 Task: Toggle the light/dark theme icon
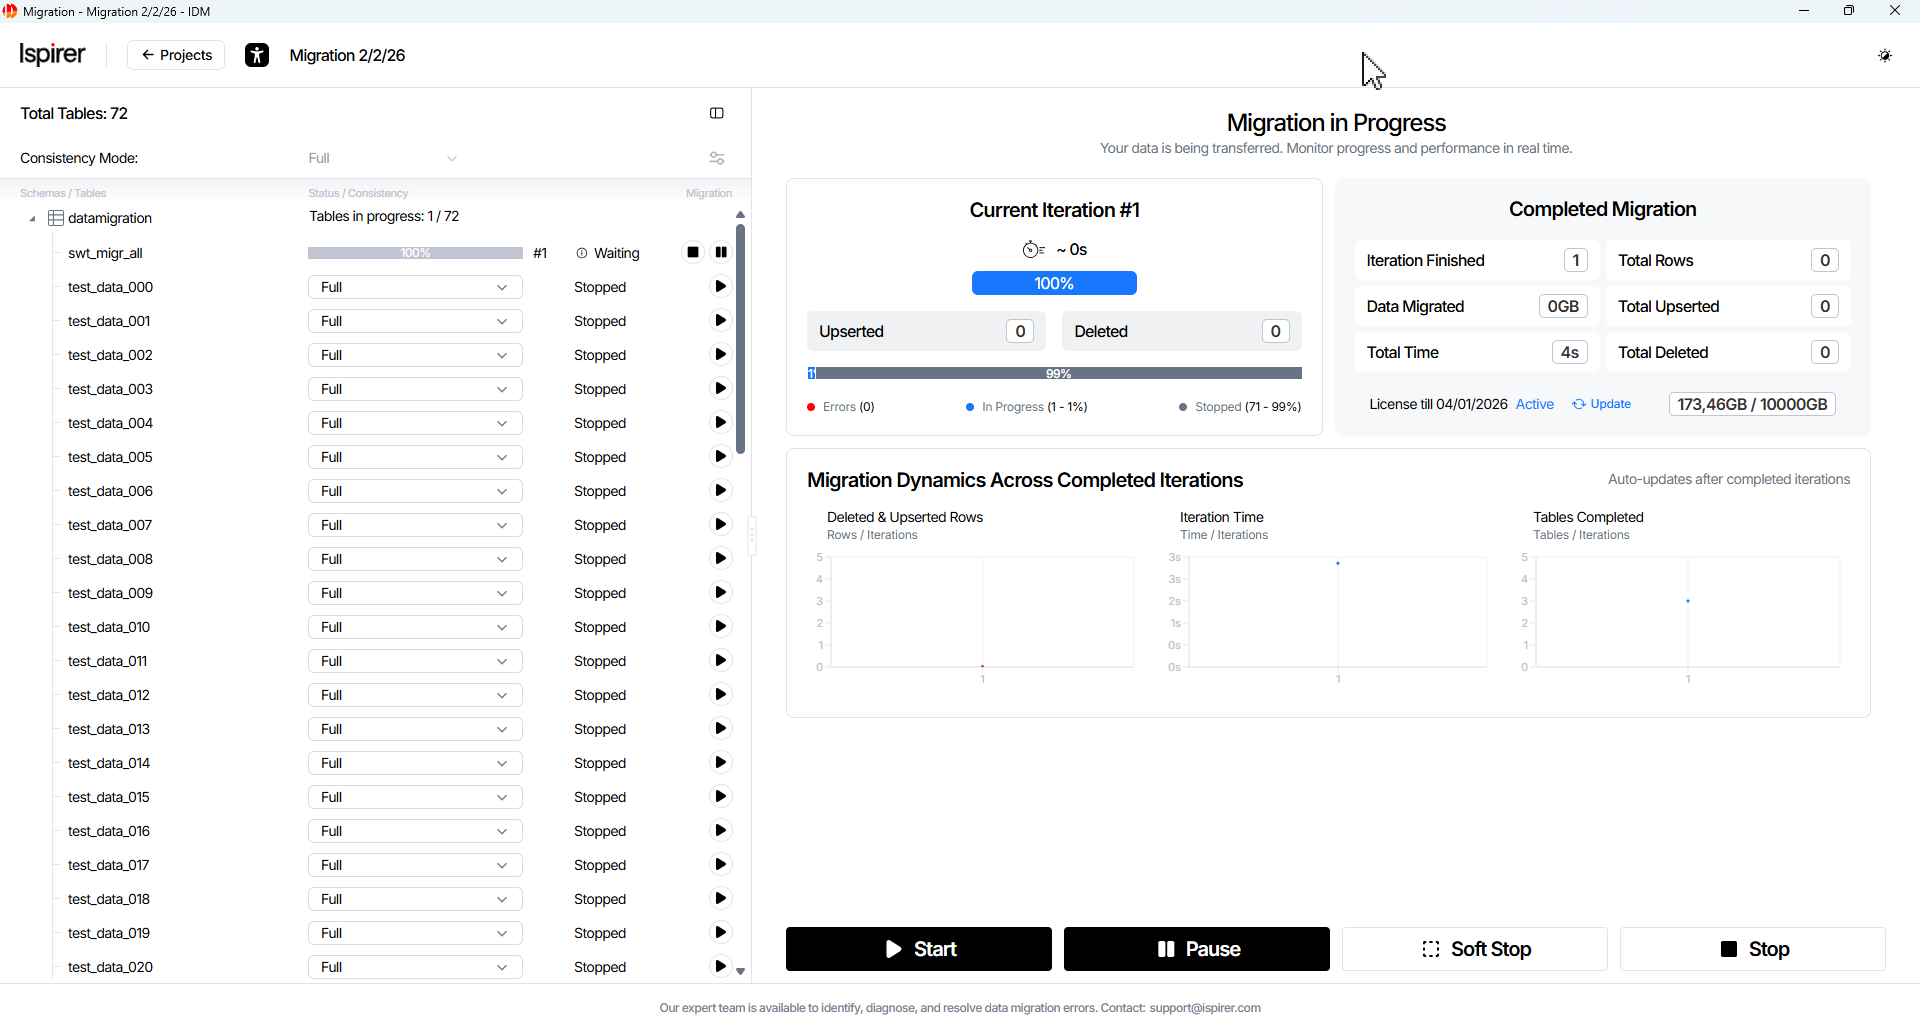[x=1884, y=56]
